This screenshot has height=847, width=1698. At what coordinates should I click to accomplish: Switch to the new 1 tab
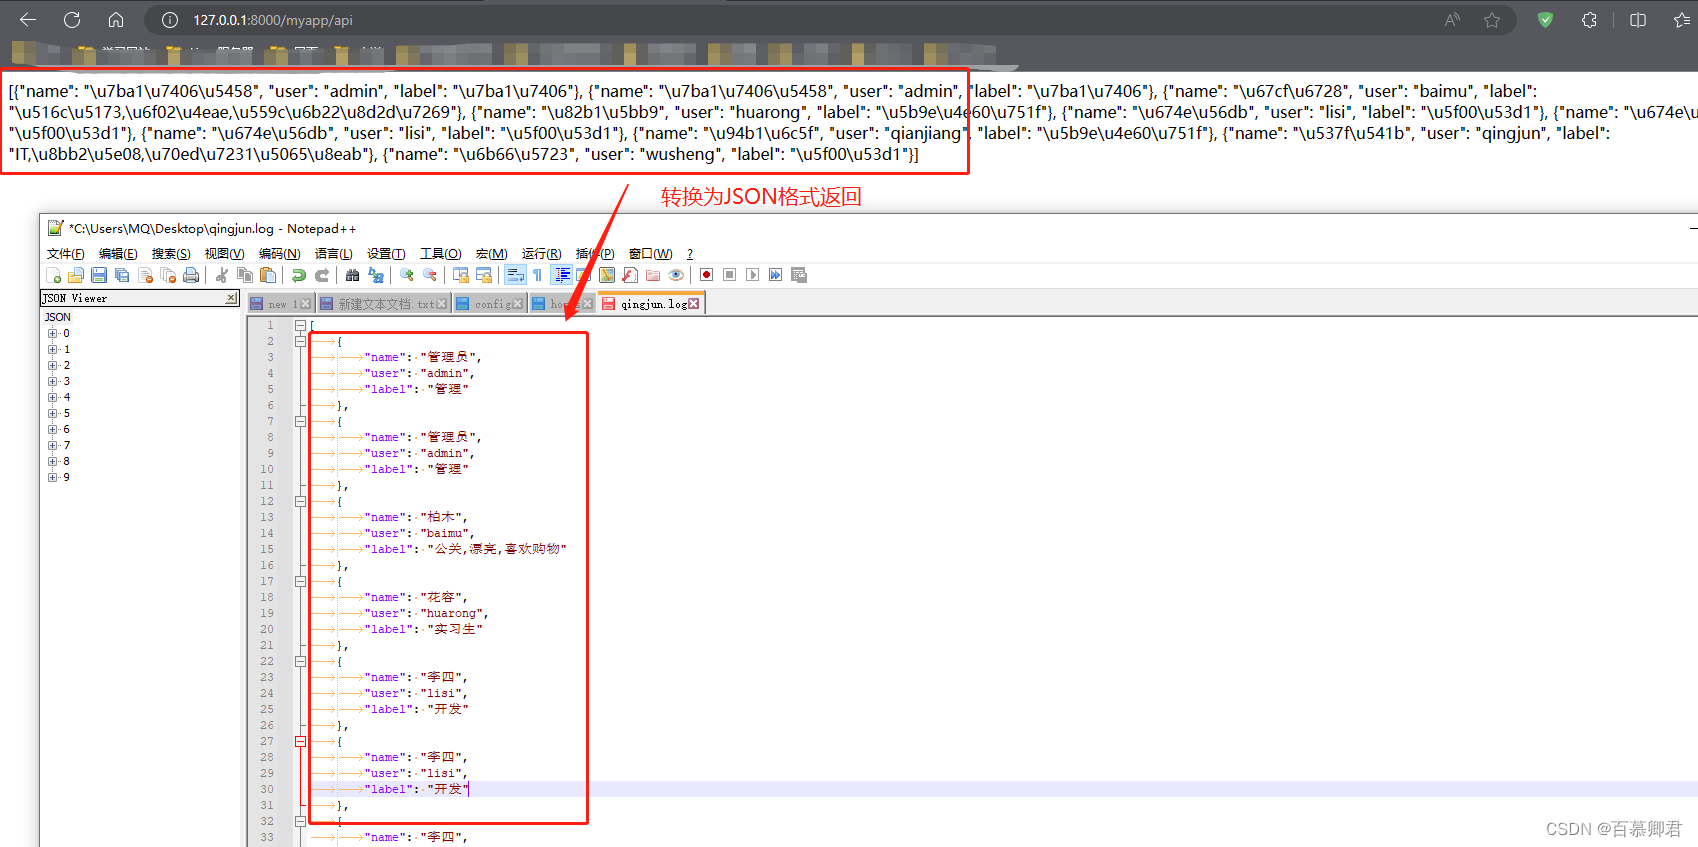pyautogui.click(x=280, y=303)
